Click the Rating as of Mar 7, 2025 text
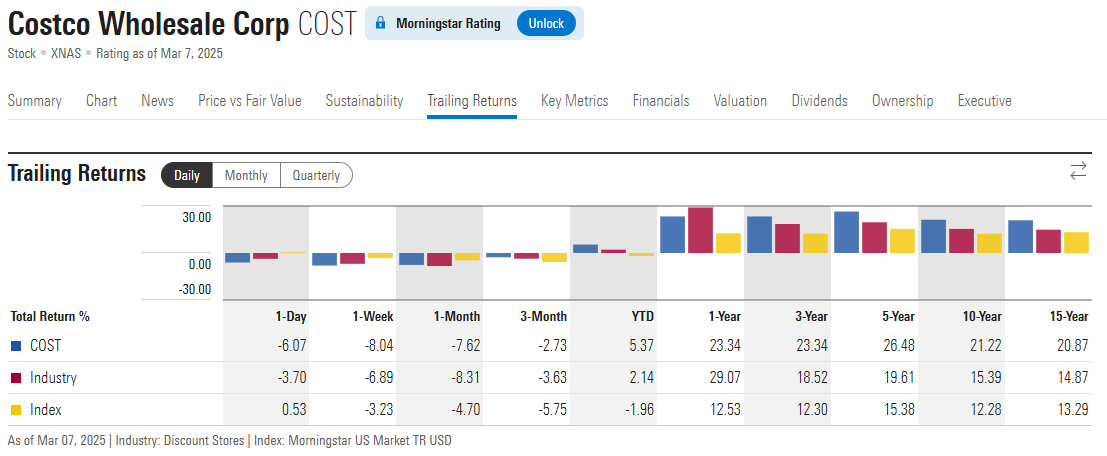1107x456 pixels. (160, 54)
